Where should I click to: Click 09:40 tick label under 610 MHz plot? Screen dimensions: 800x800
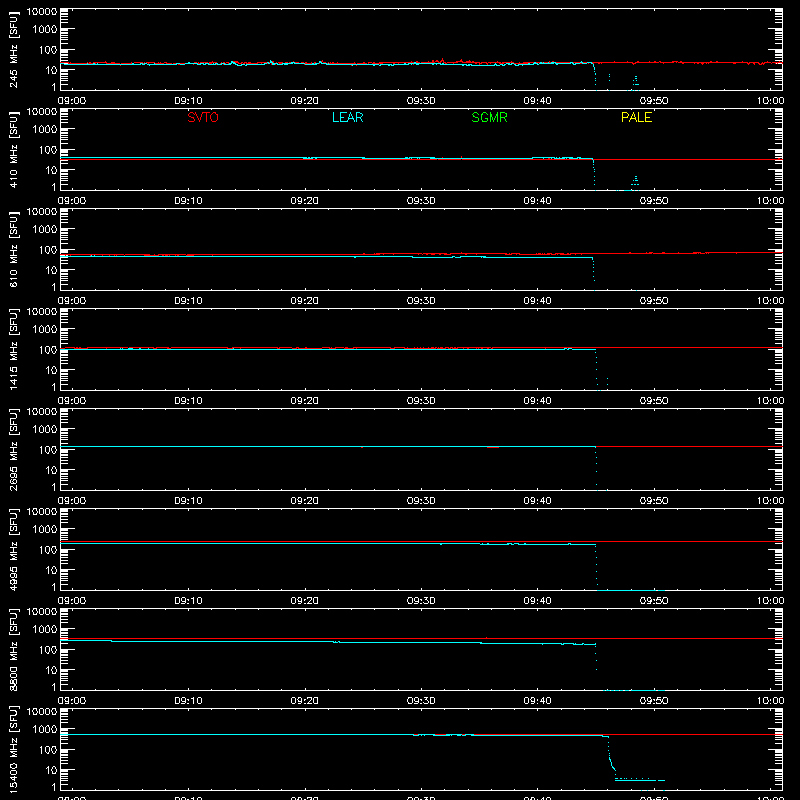537,301
